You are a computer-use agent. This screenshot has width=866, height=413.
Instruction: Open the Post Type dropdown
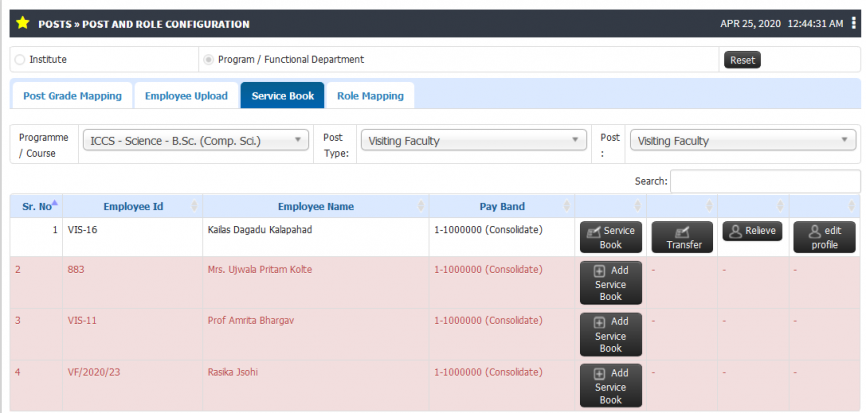pos(473,141)
